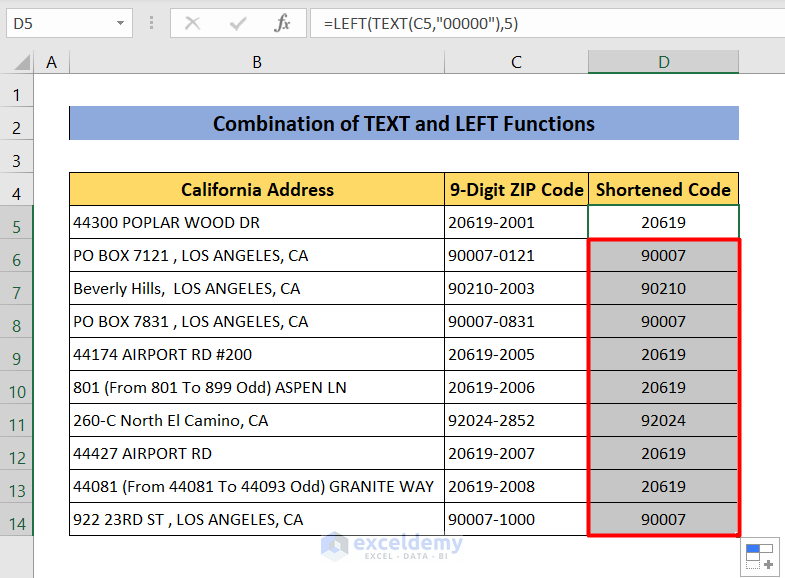Open the Auto Fill Options button
Image resolution: width=785 pixels, height=578 pixels.
(759, 556)
